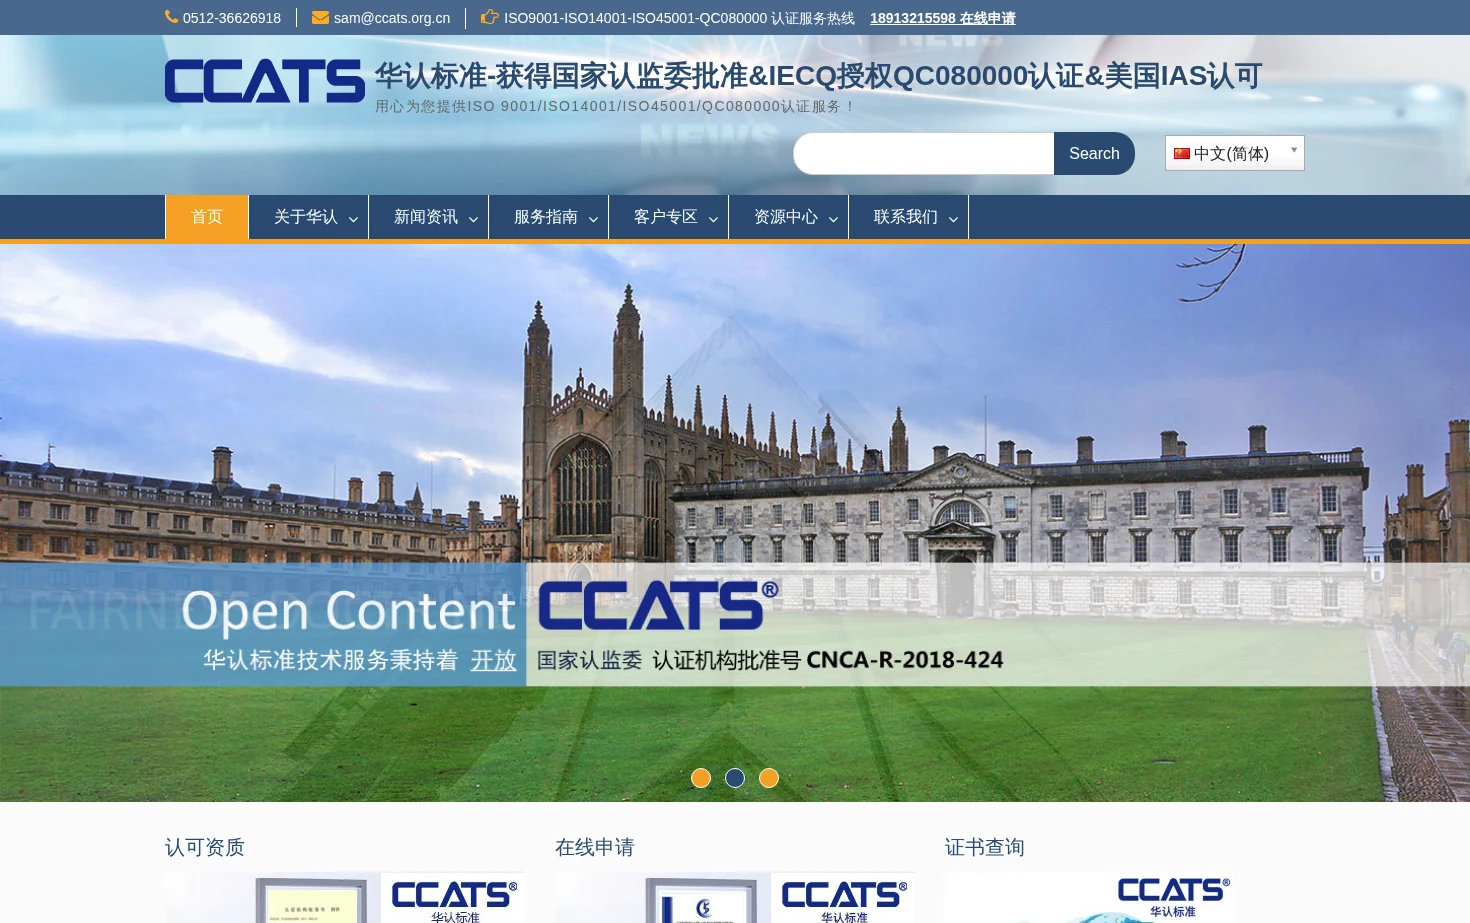1470x923 pixels.
Task: Click the sam@ccats.org.cn email link
Action: click(x=392, y=18)
